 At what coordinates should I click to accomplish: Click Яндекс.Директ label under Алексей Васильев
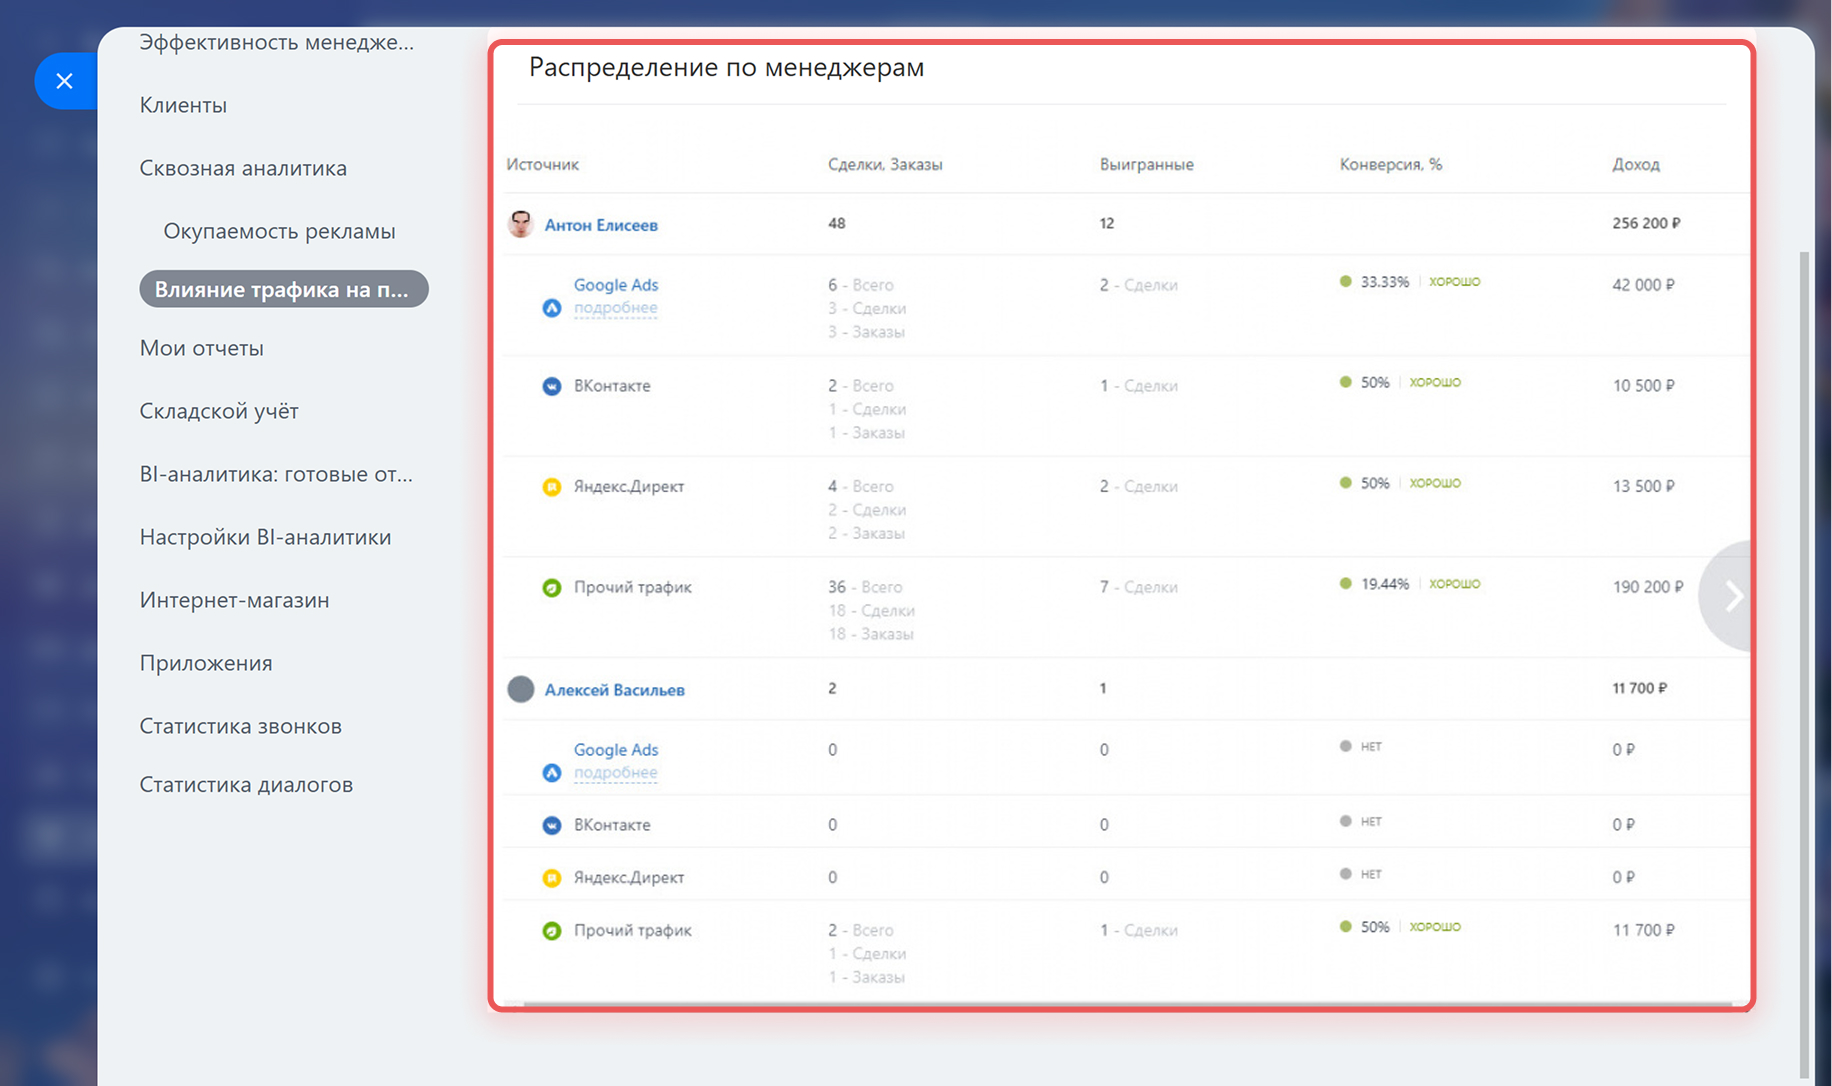point(629,878)
